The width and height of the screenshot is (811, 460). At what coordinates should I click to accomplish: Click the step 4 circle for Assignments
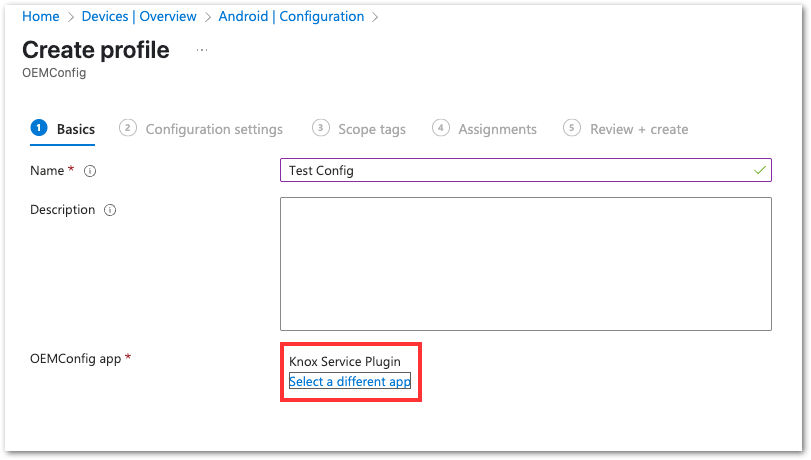(x=441, y=128)
